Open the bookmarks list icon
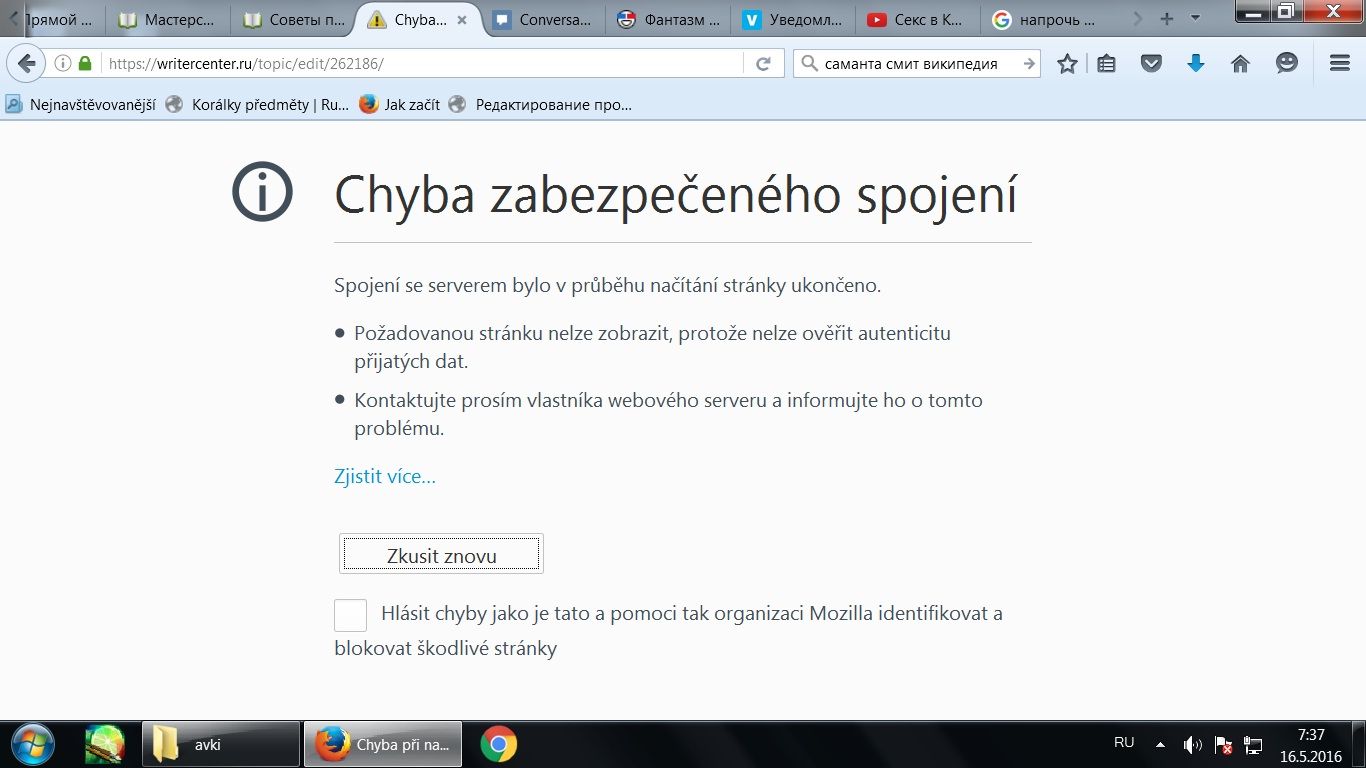 tap(1106, 64)
